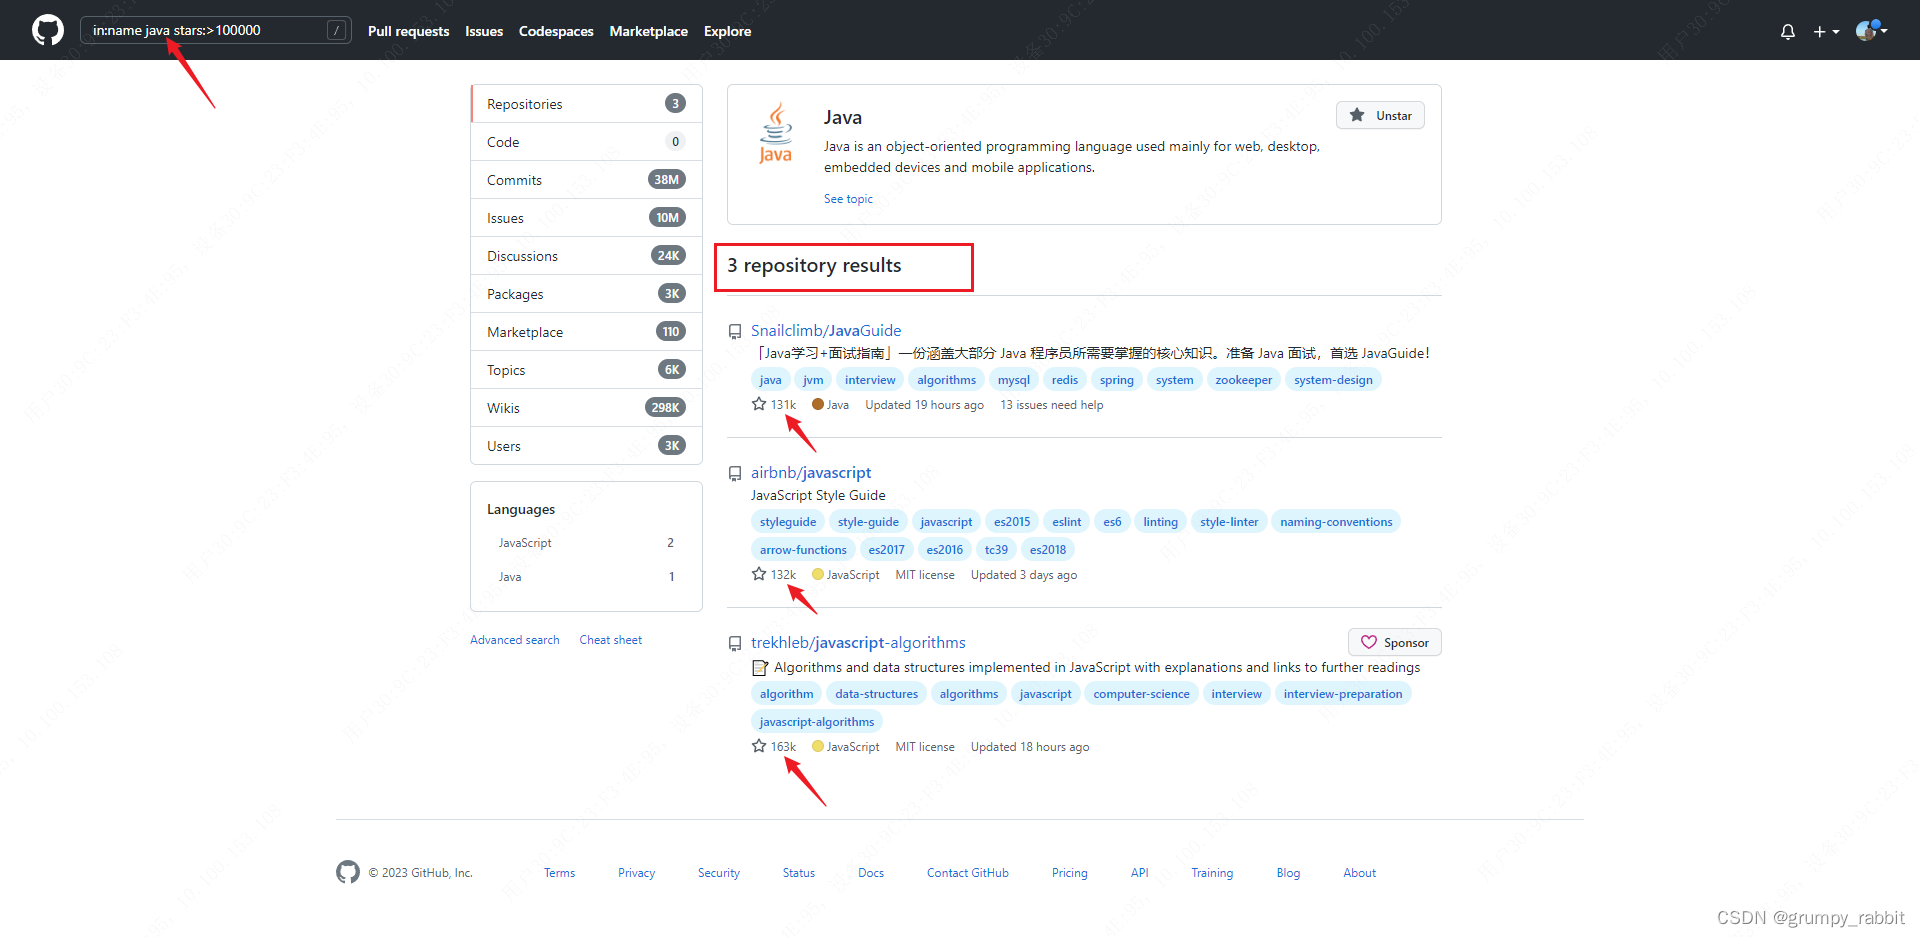Click the system-design topic tag

(1333, 380)
